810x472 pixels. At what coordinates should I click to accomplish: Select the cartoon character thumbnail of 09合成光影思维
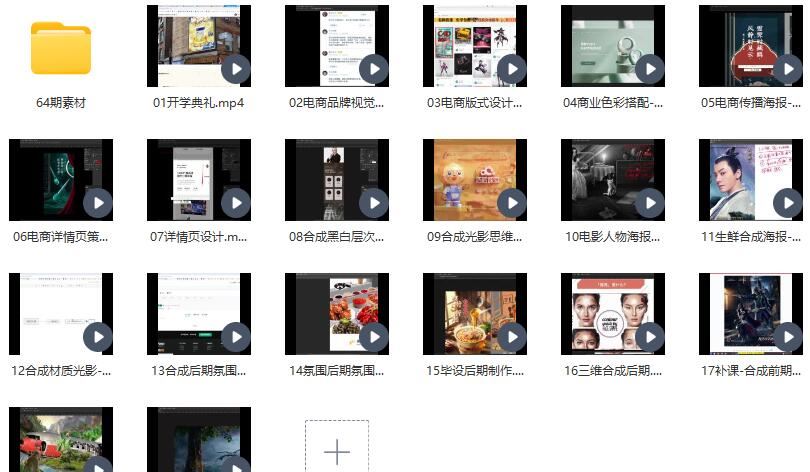[x=475, y=180]
